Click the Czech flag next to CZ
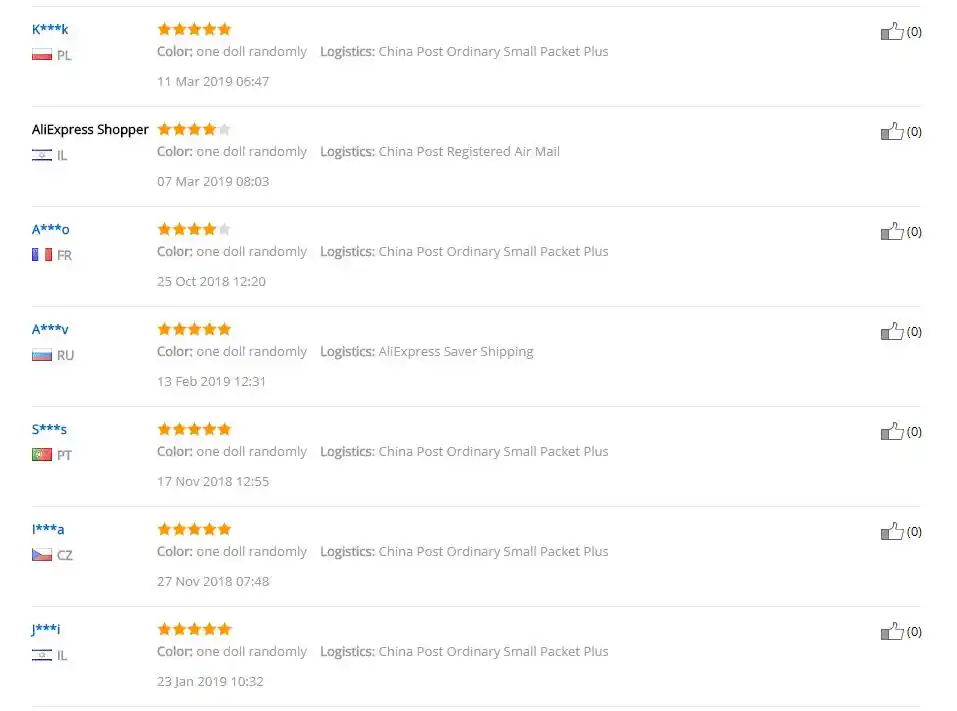 [42, 555]
